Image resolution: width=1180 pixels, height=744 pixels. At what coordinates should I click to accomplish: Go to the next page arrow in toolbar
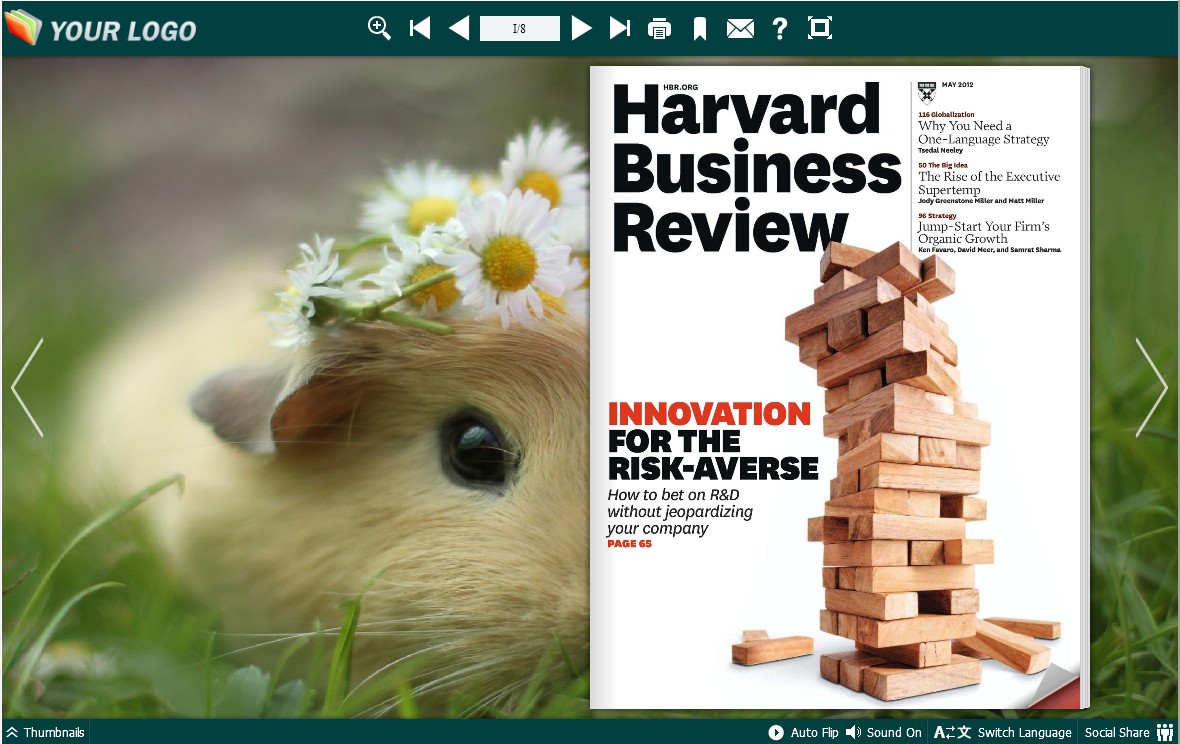click(x=581, y=29)
